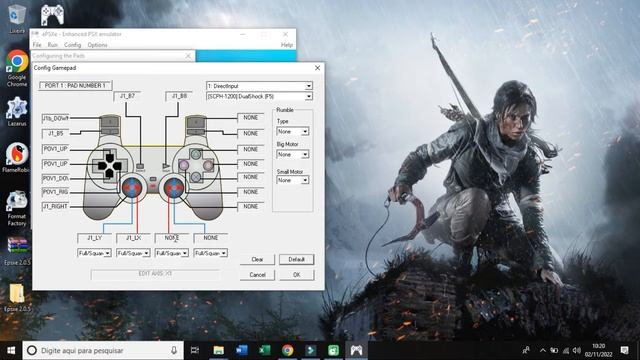
Task: Open the File menu in ePSXe
Action: click(x=37, y=45)
